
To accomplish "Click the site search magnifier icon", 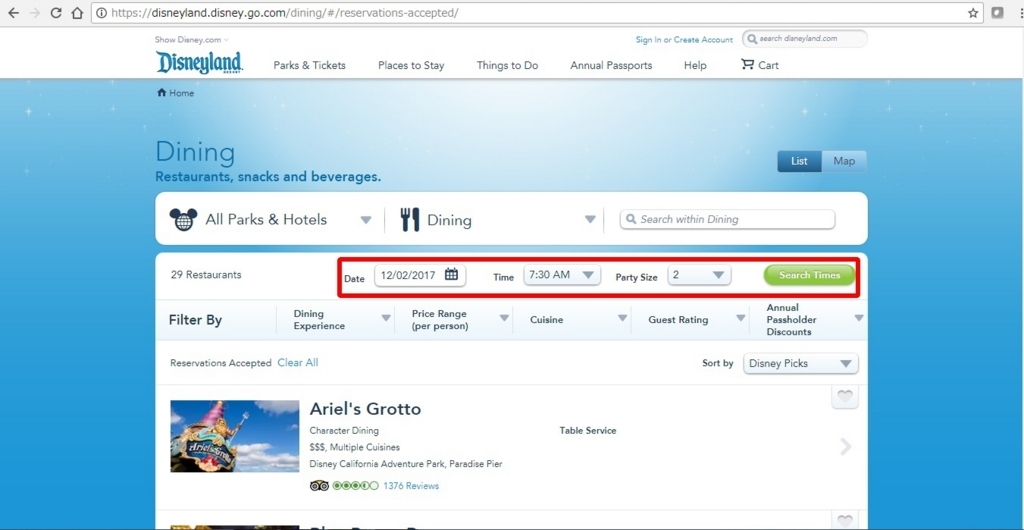I will tap(753, 39).
